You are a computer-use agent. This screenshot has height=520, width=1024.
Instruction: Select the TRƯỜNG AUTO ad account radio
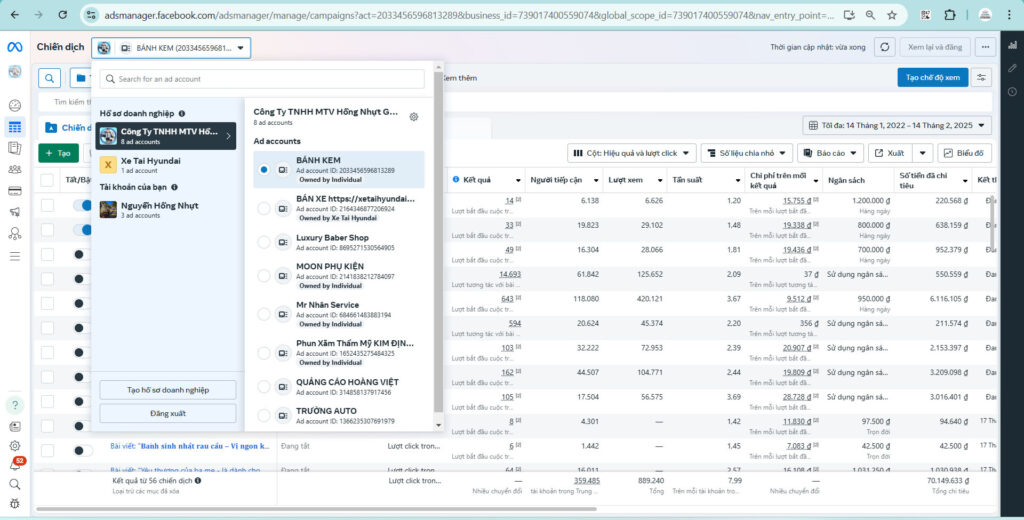[264, 415]
